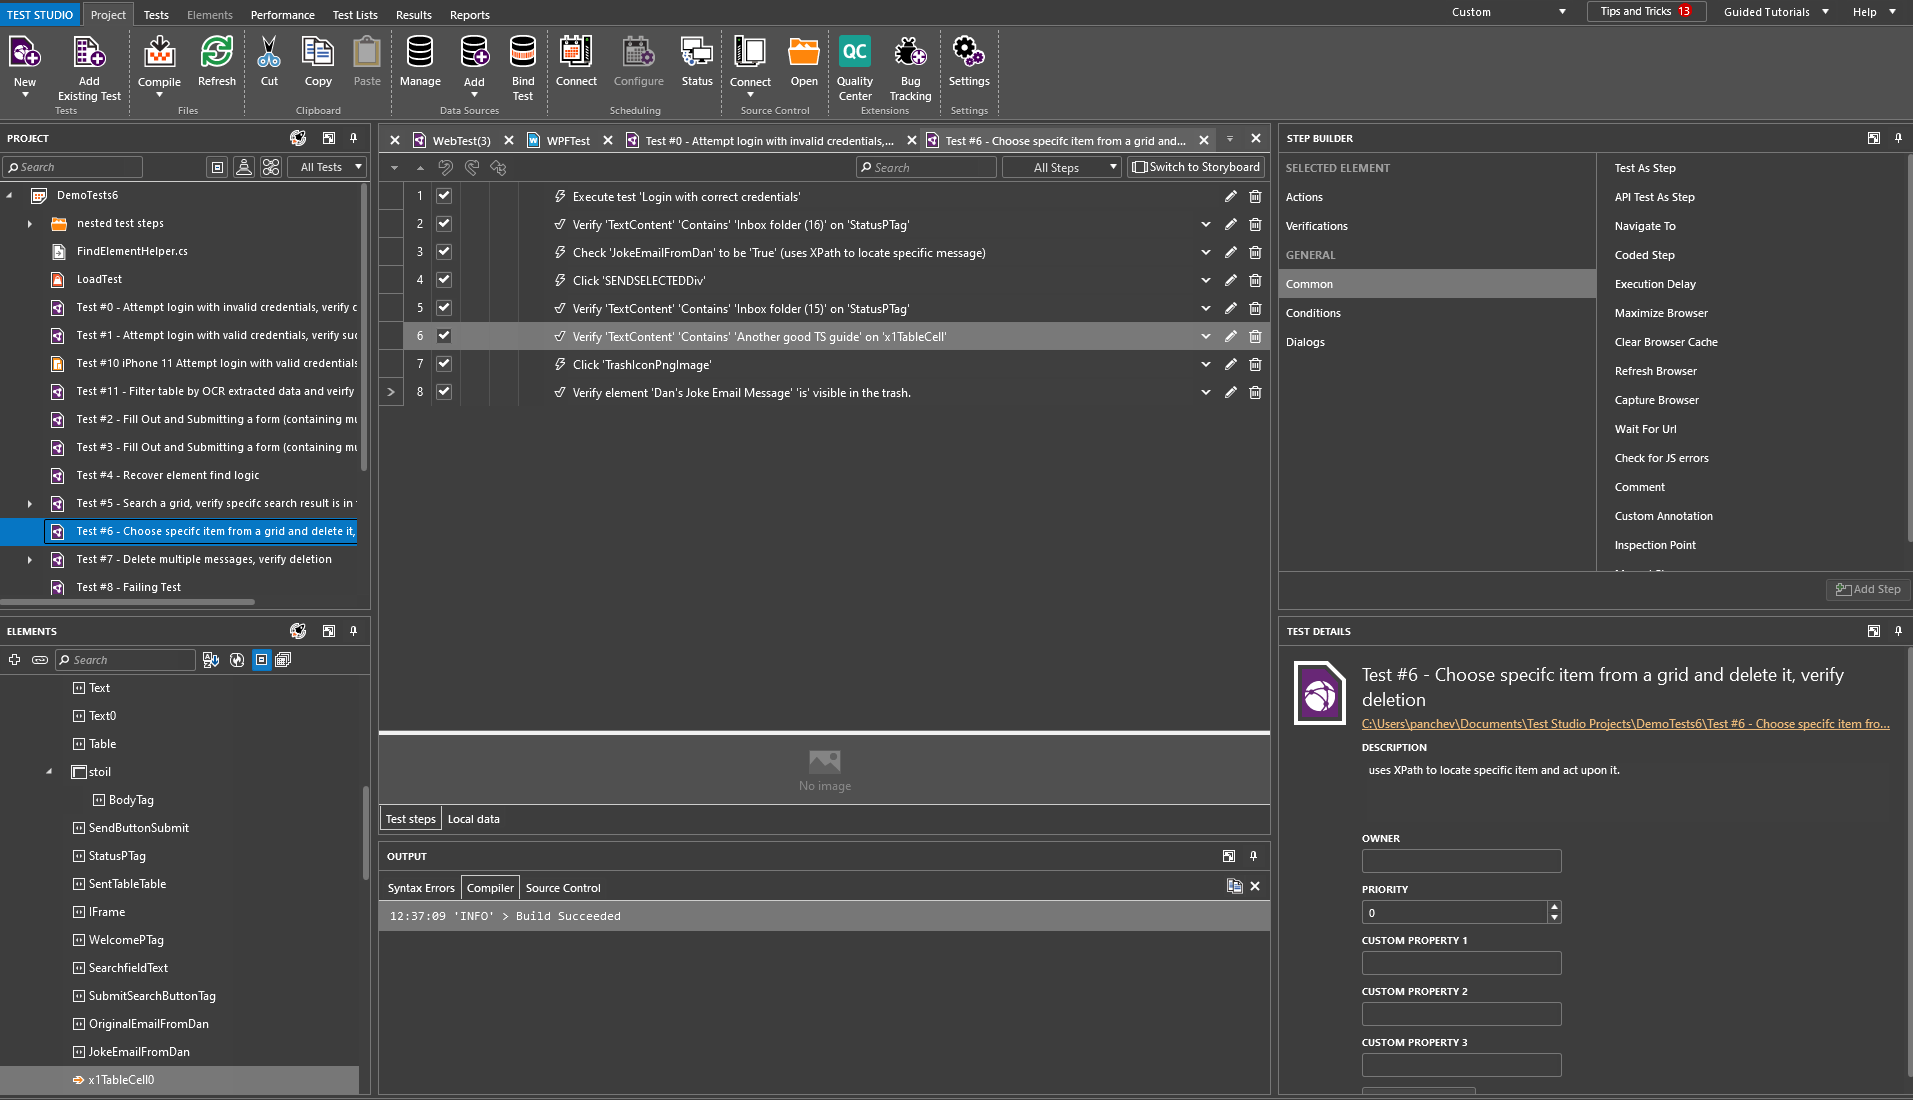Open the test file path link
The width and height of the screenshot is (1913, 1100).
(x=1625, y=724)
